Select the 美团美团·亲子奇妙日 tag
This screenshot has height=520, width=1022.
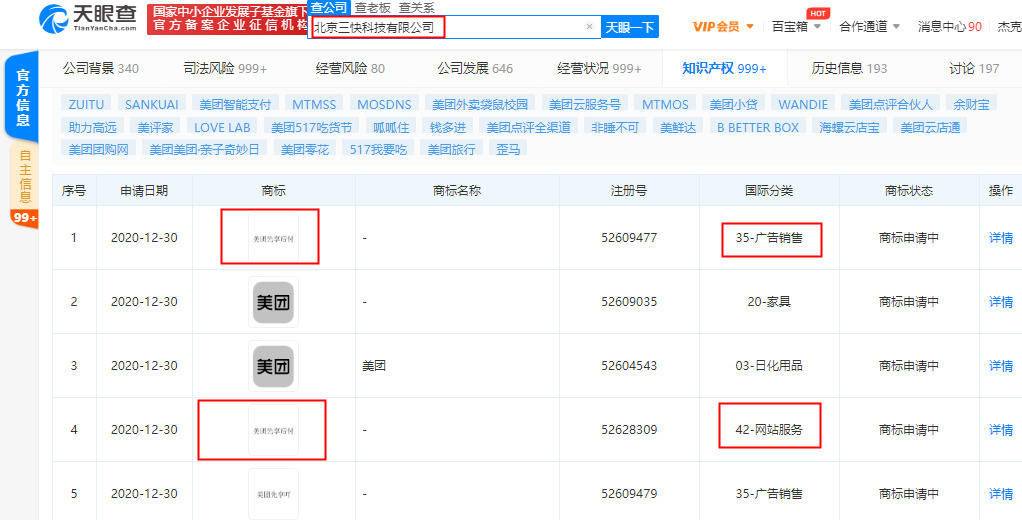tap(204, 149)
